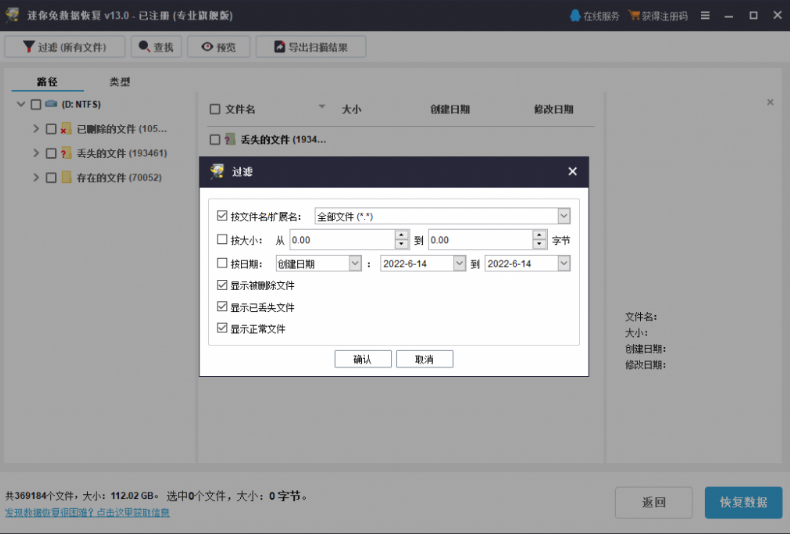Decrease the minimum size spinner value
The height and width of the screenshot is (536, 790).
402,244
